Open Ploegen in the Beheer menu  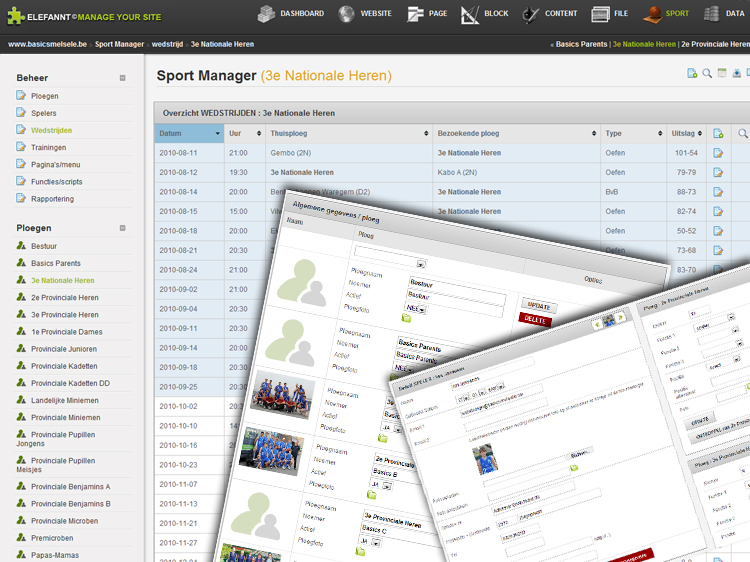coord(44,96)
